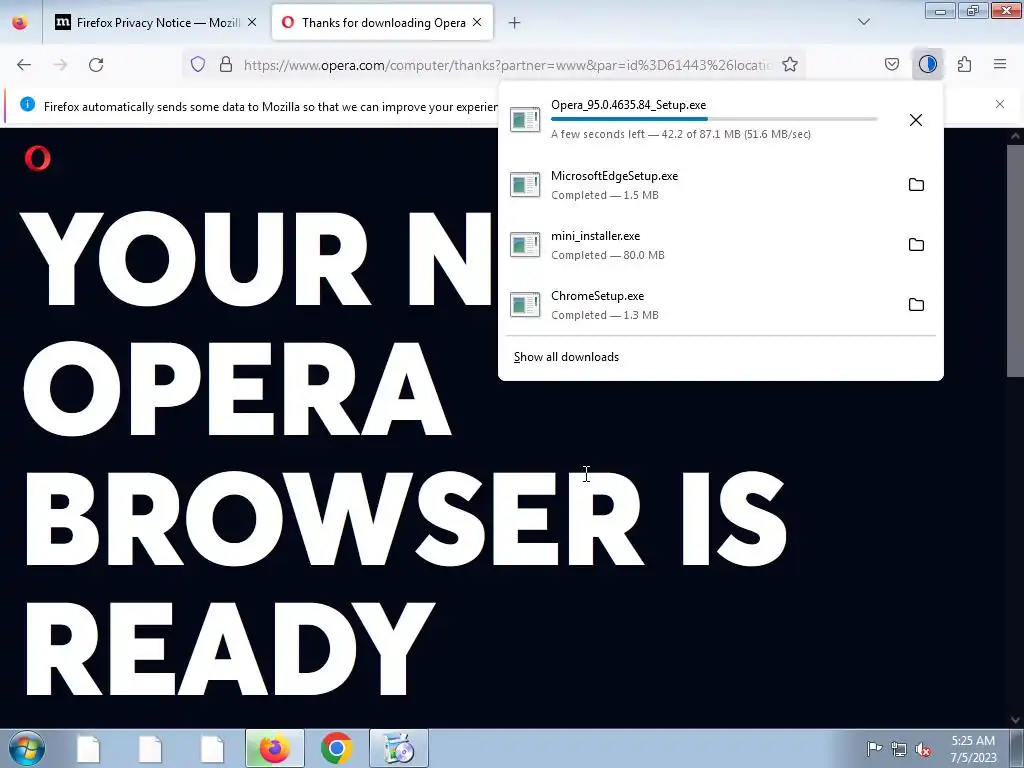
Task: Click the Firefox taskbar icon
Action: click(x=275, y=749)
